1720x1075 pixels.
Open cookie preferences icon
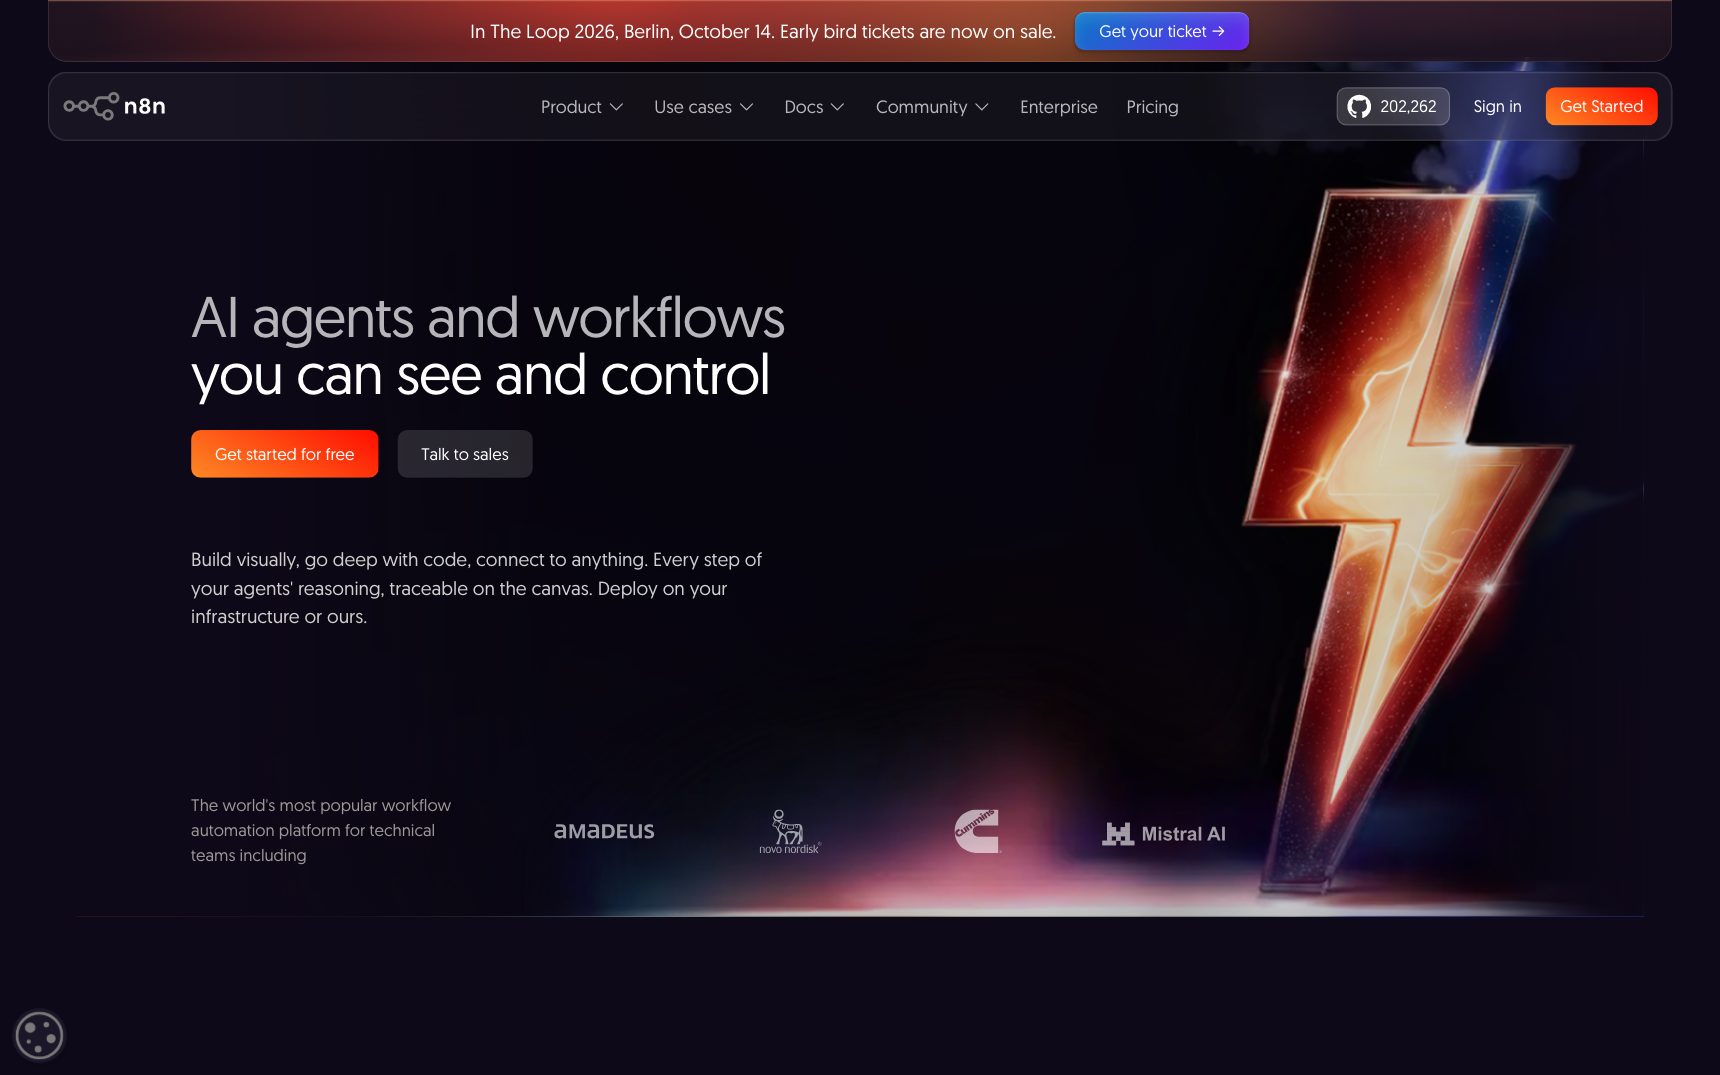click(x=39, y=1035)
